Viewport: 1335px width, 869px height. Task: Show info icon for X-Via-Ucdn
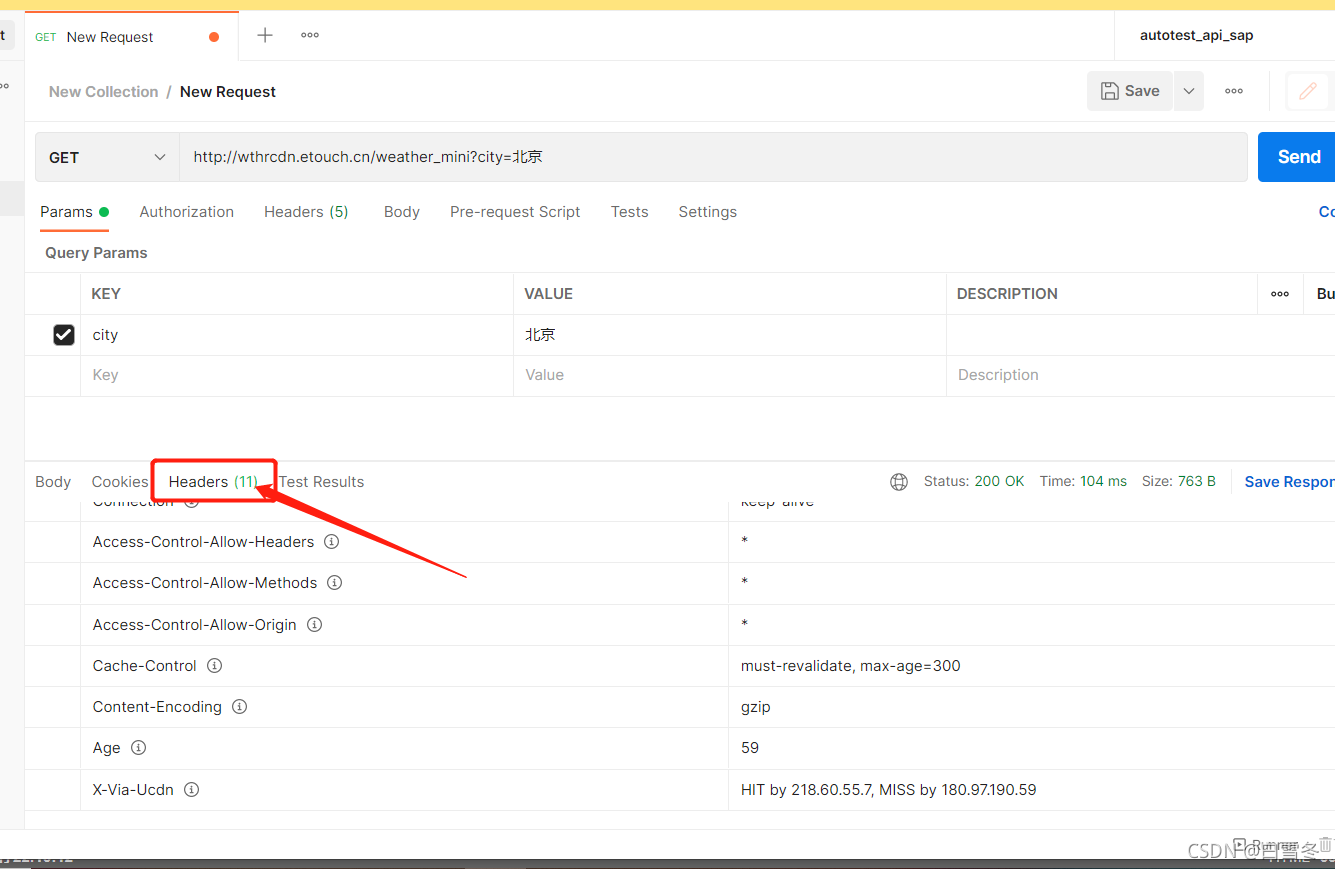pos(191,790)
